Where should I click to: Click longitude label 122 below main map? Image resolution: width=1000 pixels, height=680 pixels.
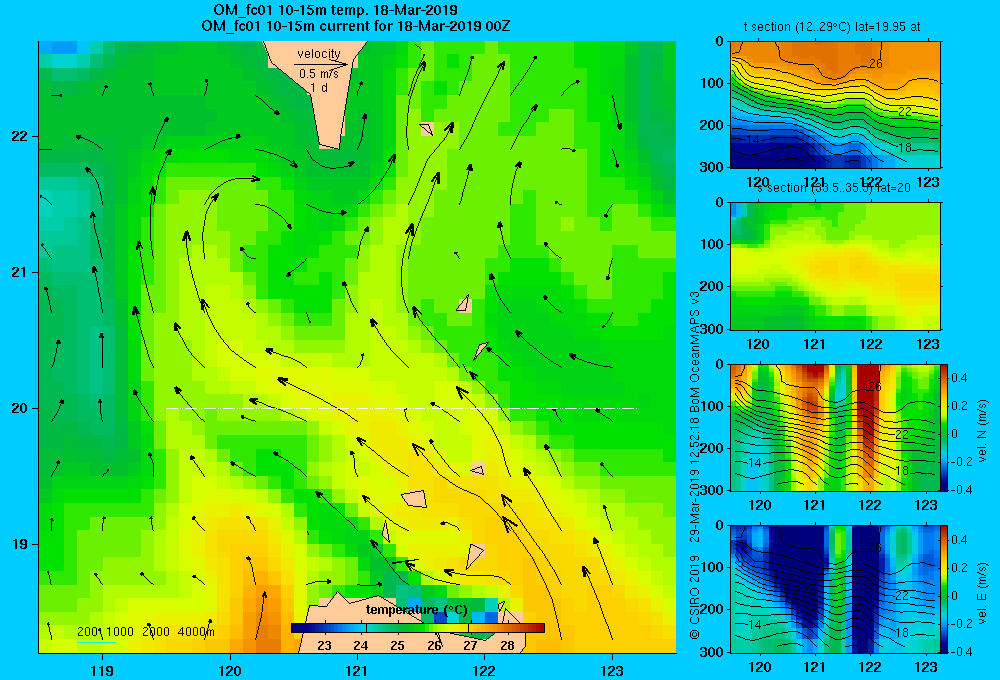point(484,670)
